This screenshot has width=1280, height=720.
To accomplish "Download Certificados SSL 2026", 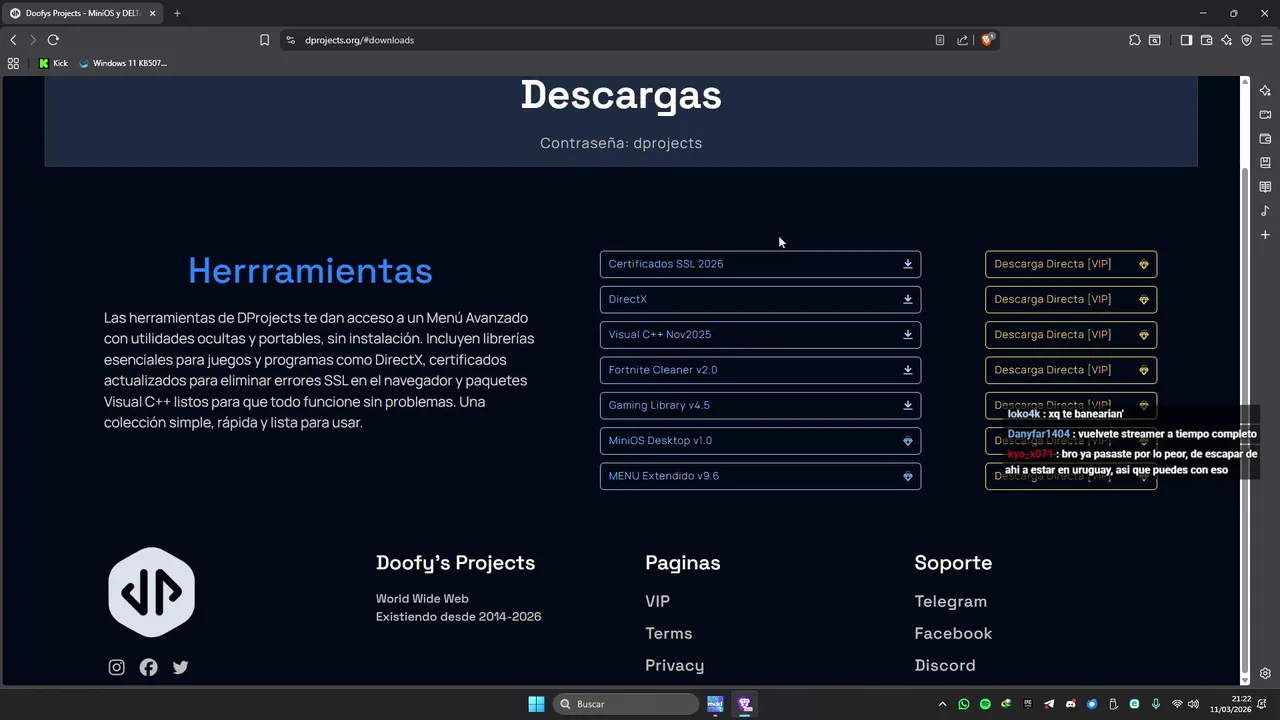I will click(x=760, y=264).
